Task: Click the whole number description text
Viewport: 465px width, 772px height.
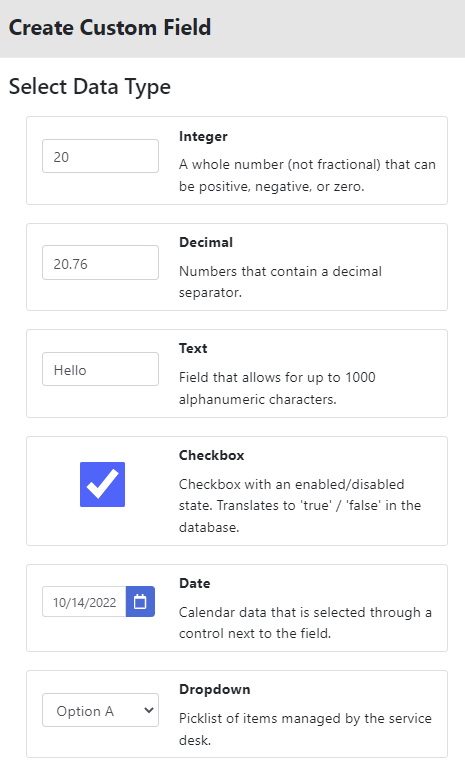Action: pos(307,175)
